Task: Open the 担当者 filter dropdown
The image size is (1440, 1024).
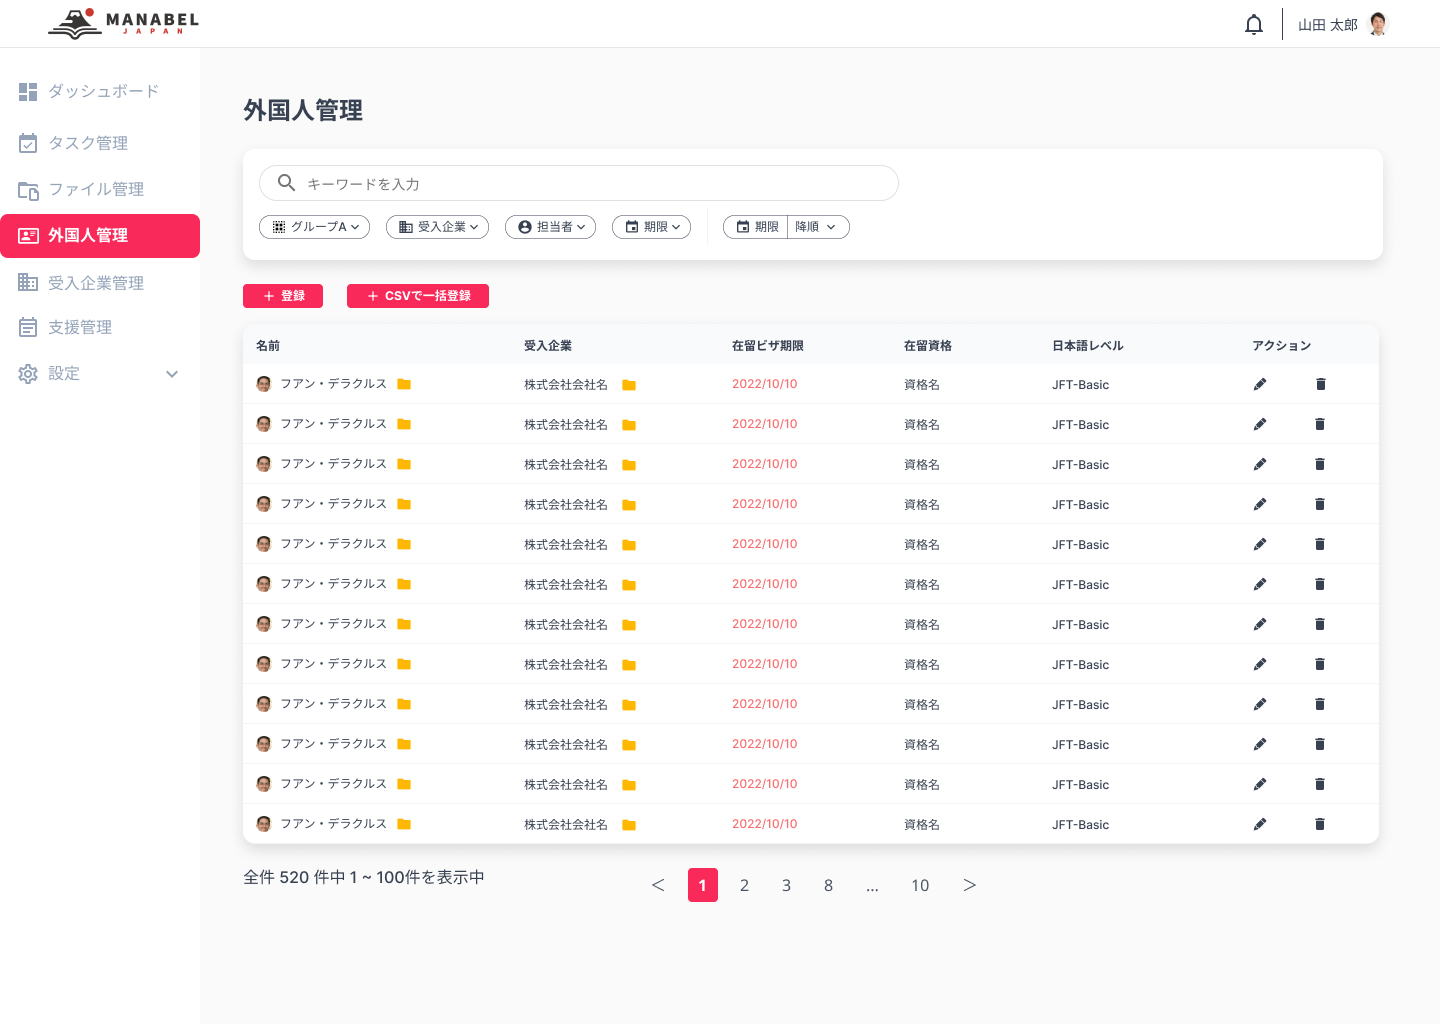Action: [550, 227]
